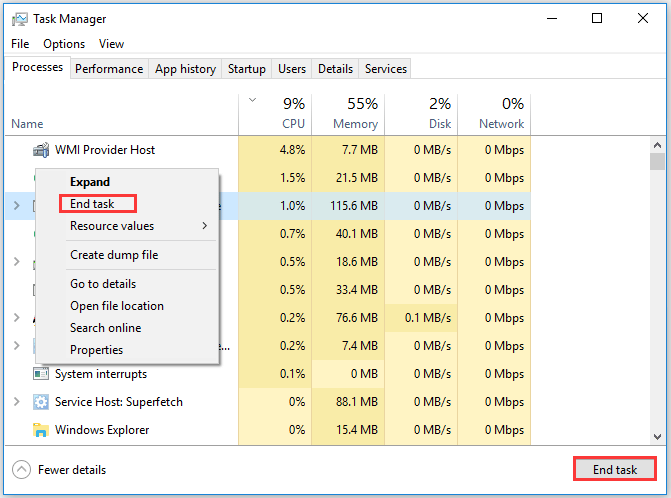
Task: Click the 15.4 MB memory value
Action: (357, 430)
